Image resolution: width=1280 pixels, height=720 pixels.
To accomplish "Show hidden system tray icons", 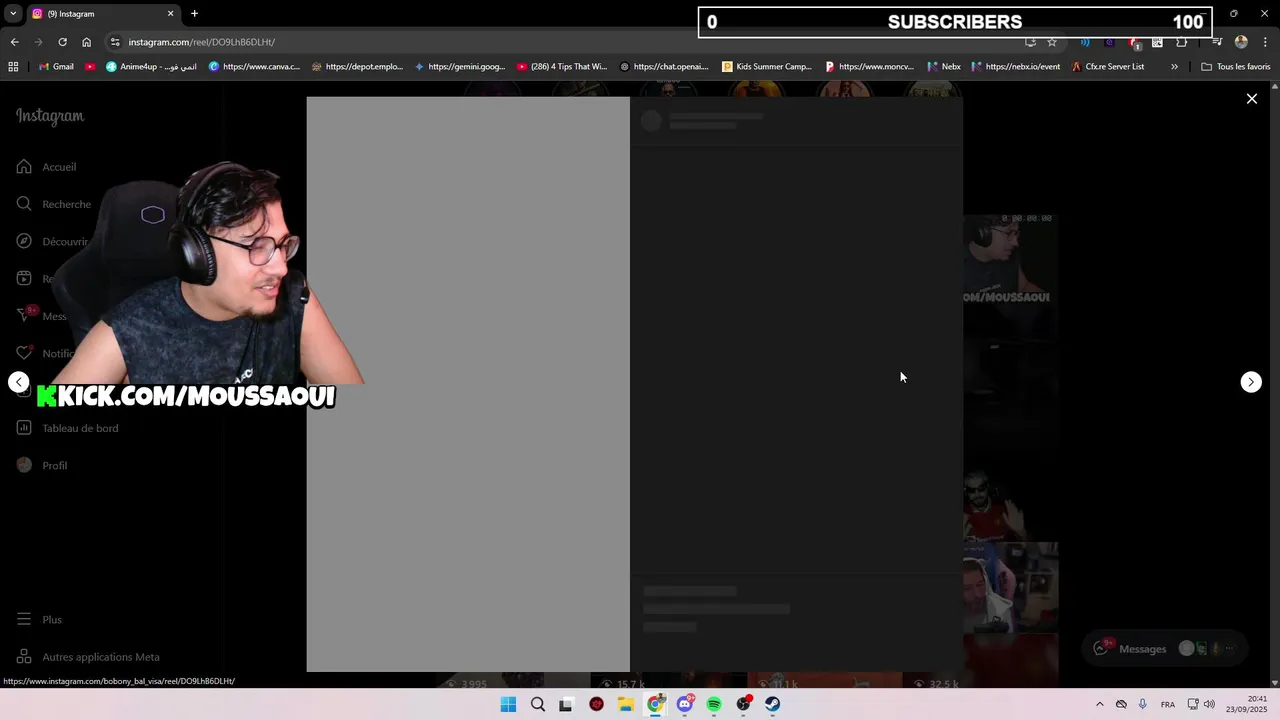I will coord(1100,704).
